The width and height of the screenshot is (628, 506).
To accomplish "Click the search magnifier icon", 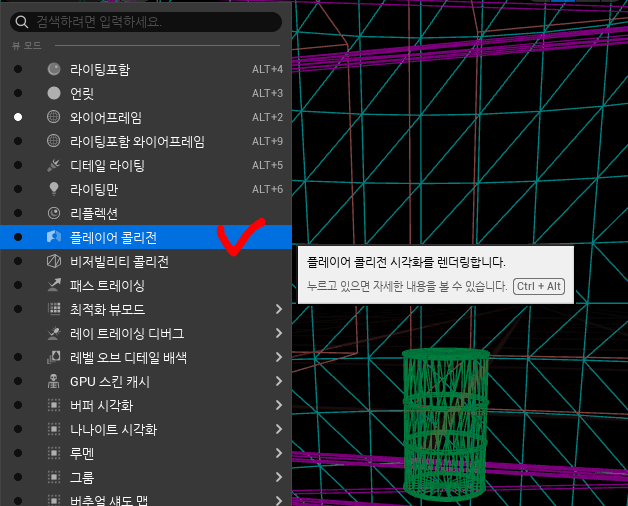I will tap(22, 22).
